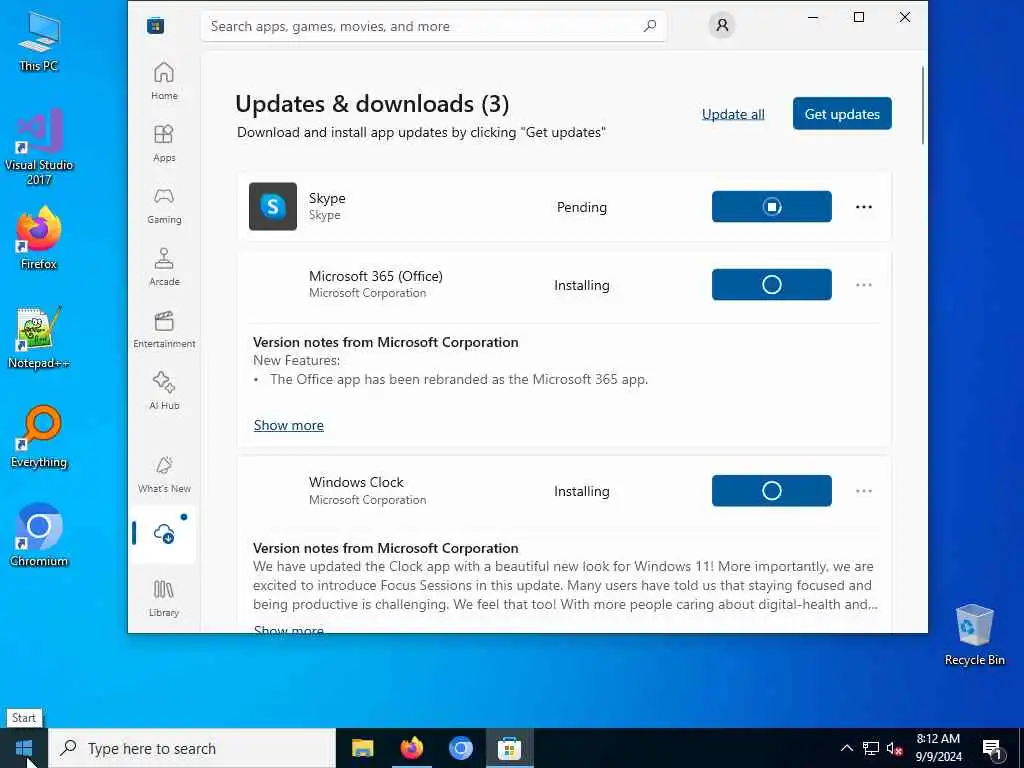The width and height of the screenshot is (1024, 768).
Task: Open Entertainment section in sidebar
Action: [x=164, y=329]
